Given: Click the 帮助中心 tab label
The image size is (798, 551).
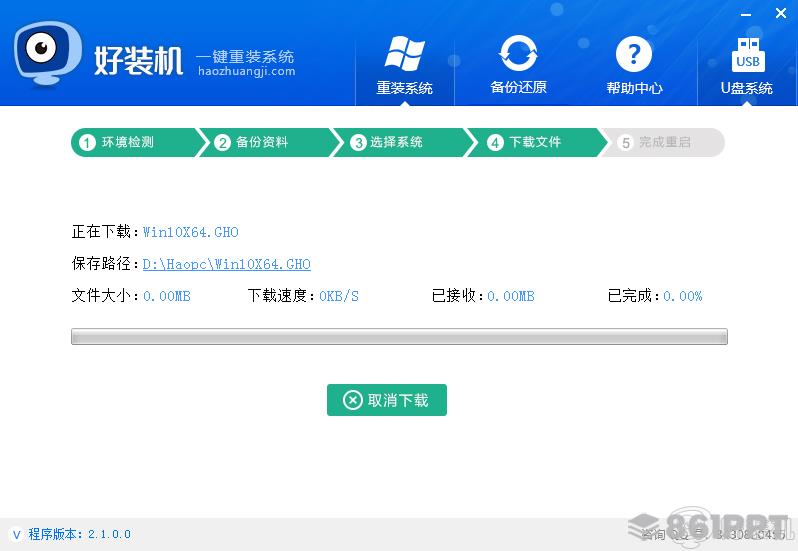Looking at the screenshot, I should [x=634, y=88].
